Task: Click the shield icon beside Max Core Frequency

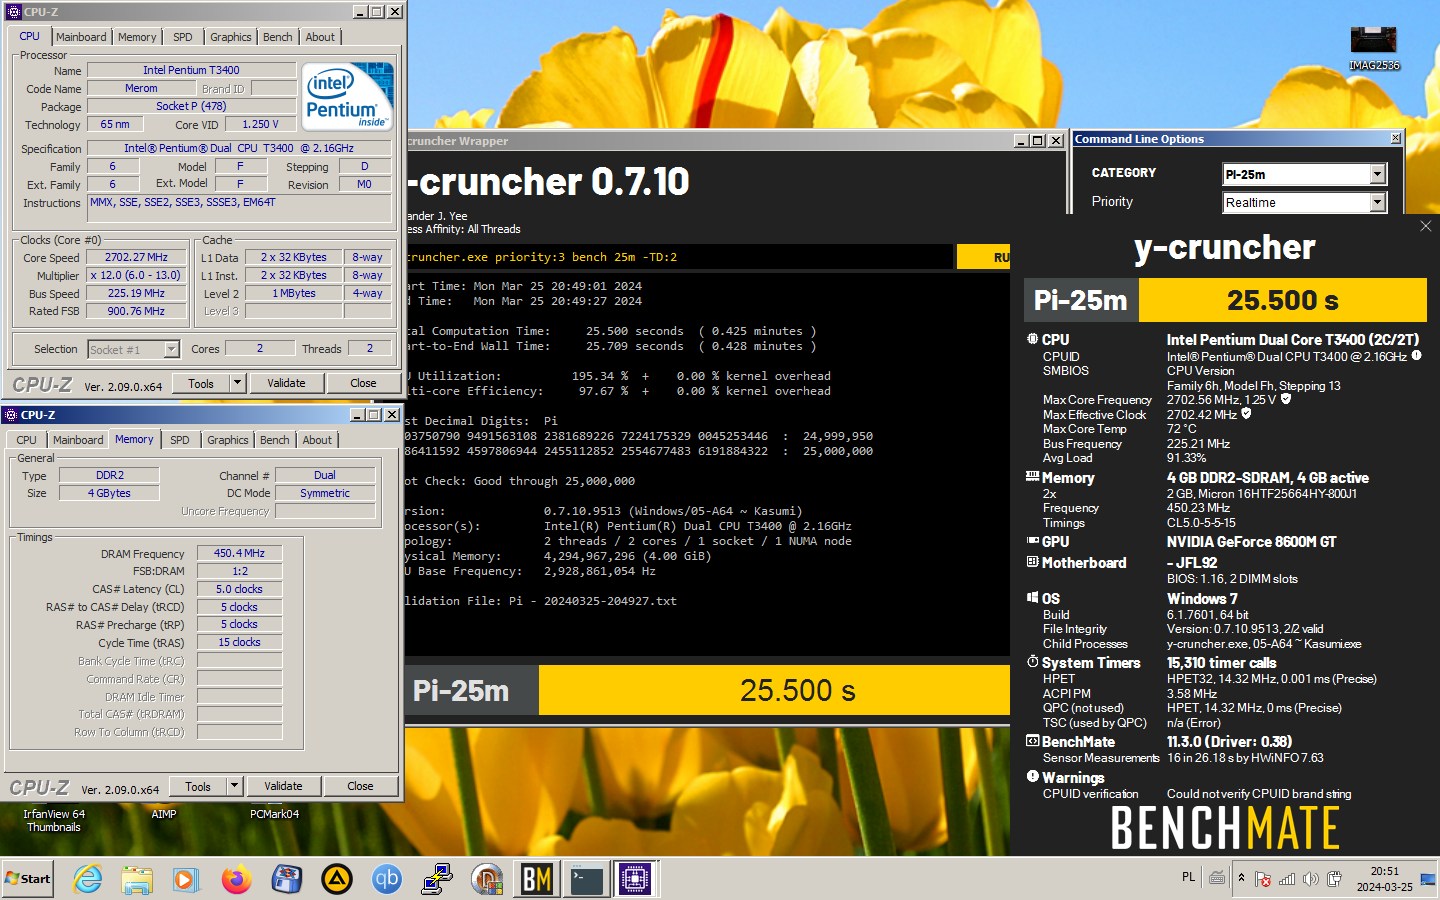Action: (1286, 399)
